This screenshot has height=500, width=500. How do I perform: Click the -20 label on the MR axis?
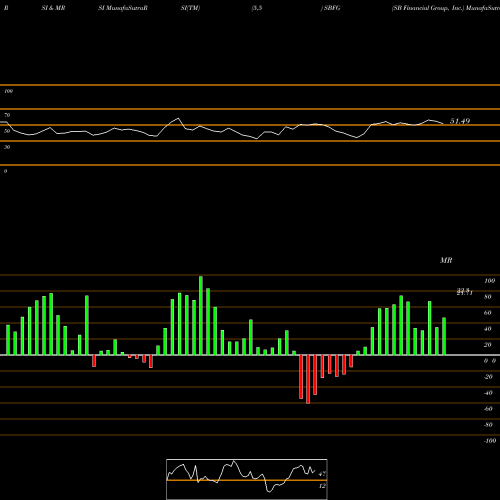point(488,377)
